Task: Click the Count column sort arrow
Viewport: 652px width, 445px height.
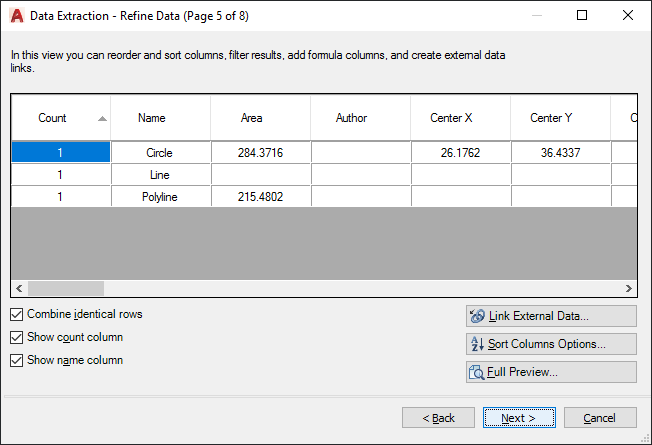Action: tap(102, 118)
